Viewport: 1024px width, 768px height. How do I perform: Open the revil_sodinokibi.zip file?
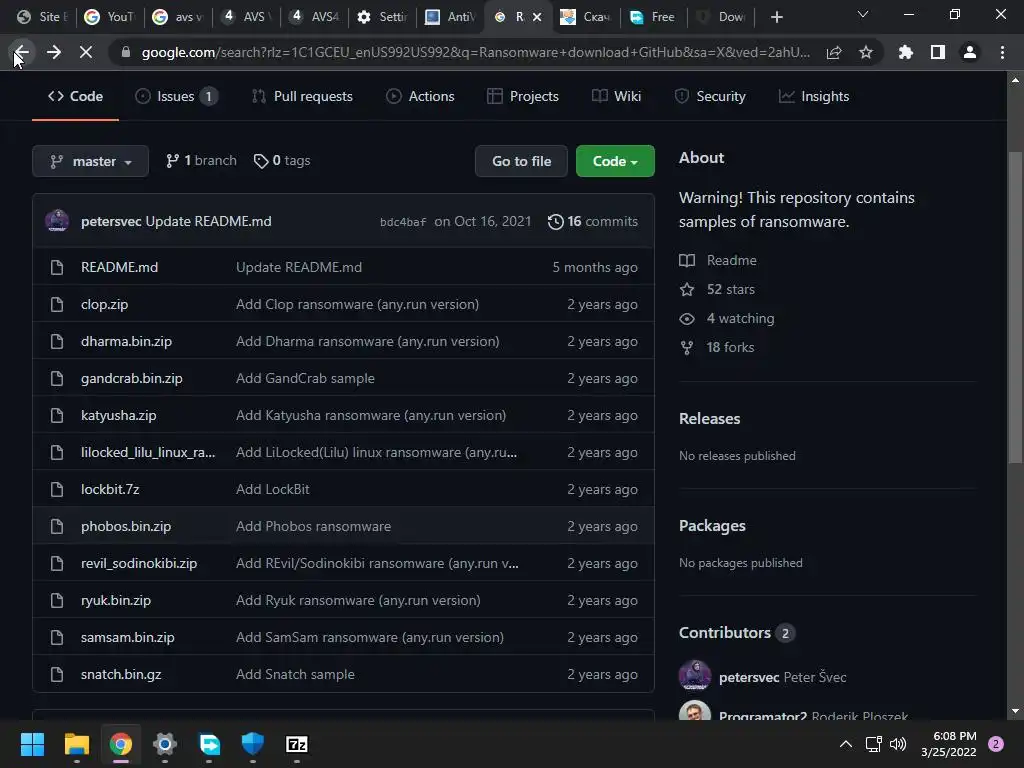pyautogui.click(x=139, y=564)
